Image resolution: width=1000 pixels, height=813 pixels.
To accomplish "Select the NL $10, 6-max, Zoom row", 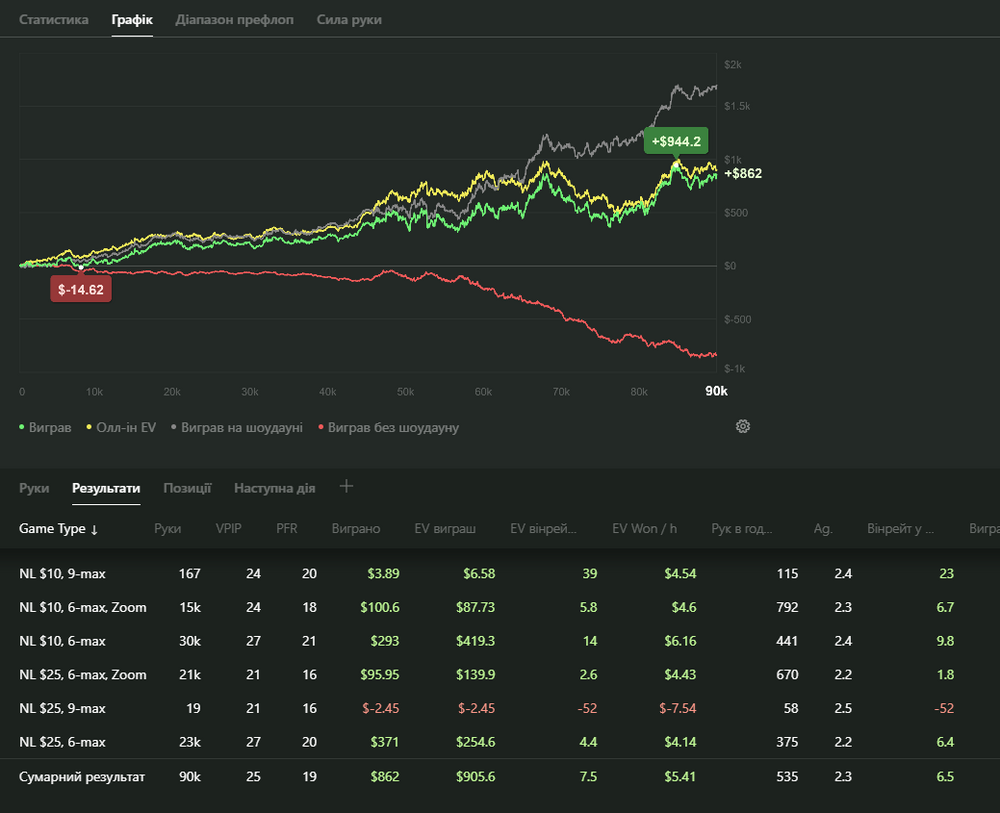I will (83, 607).
